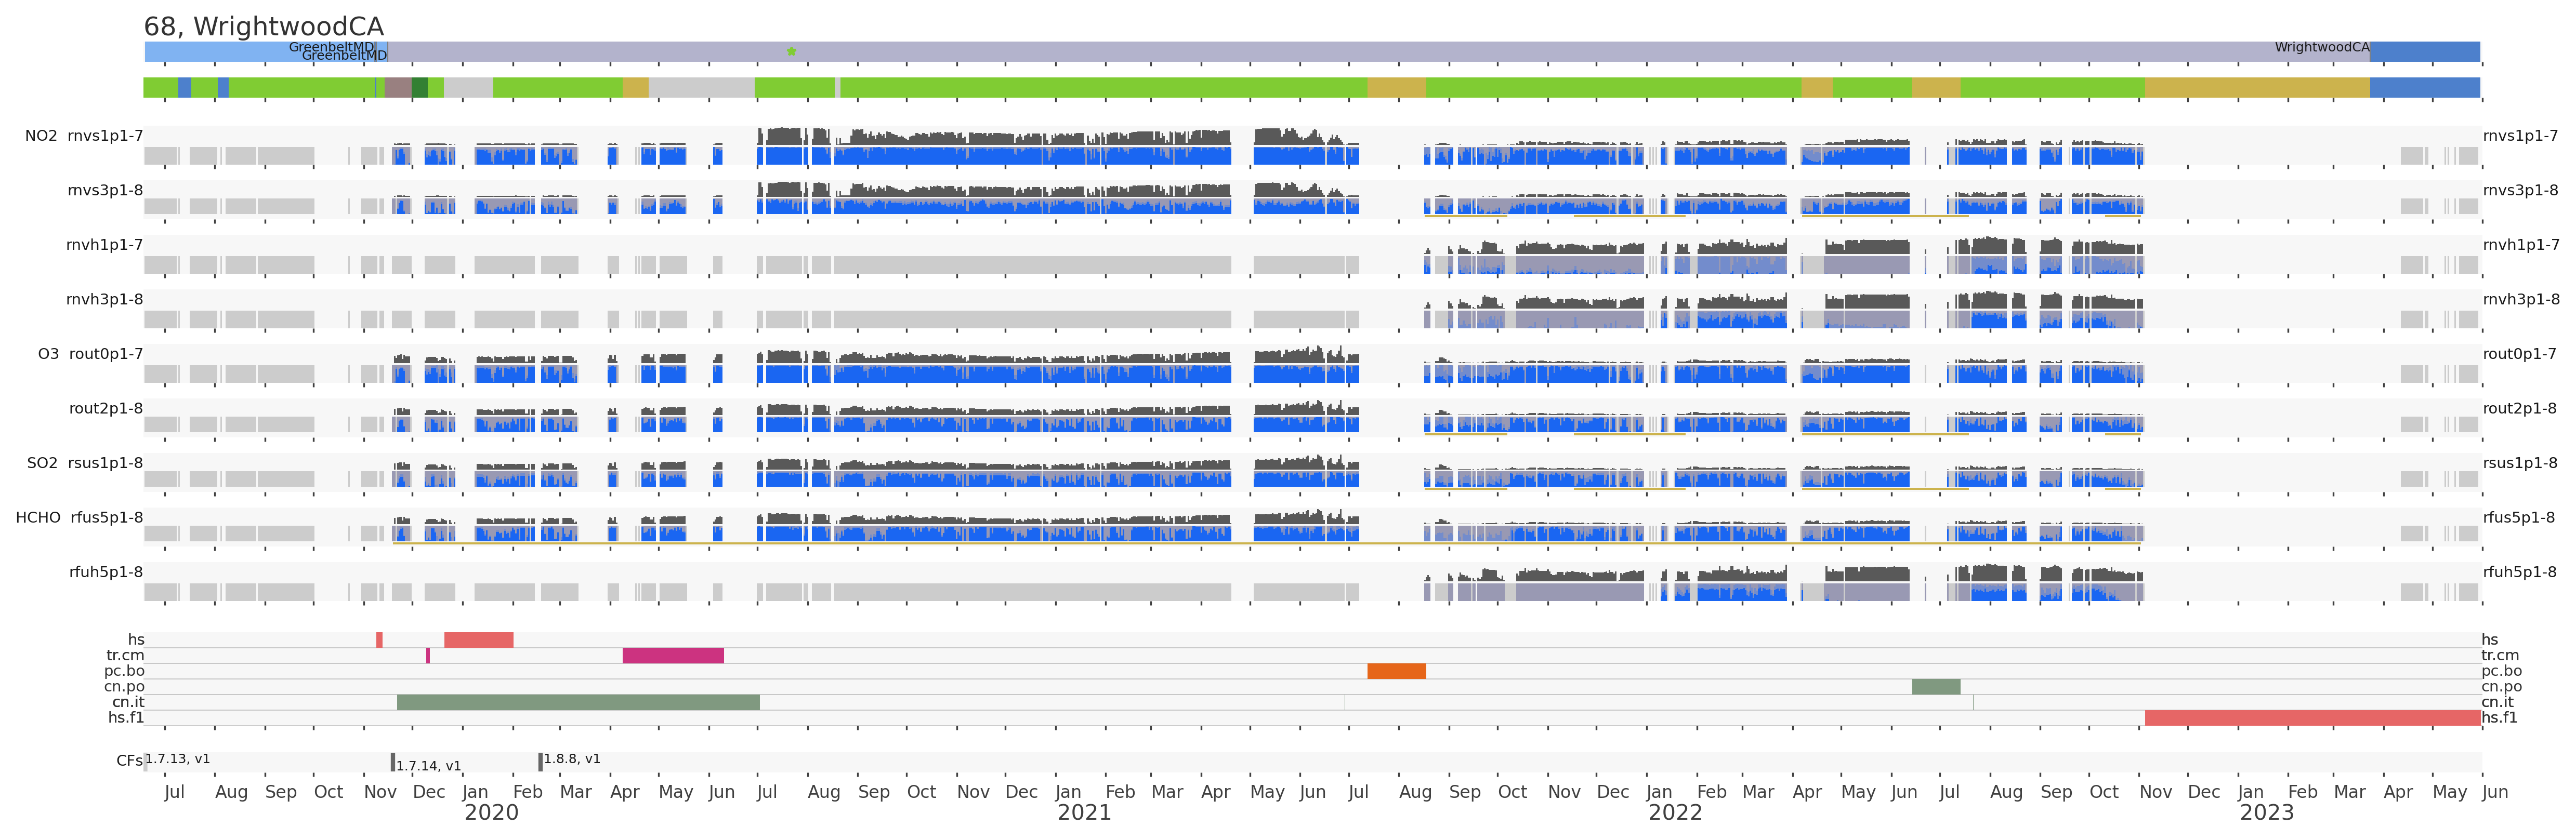Click the cn.po bar near June 2022

coord(1935,687)
